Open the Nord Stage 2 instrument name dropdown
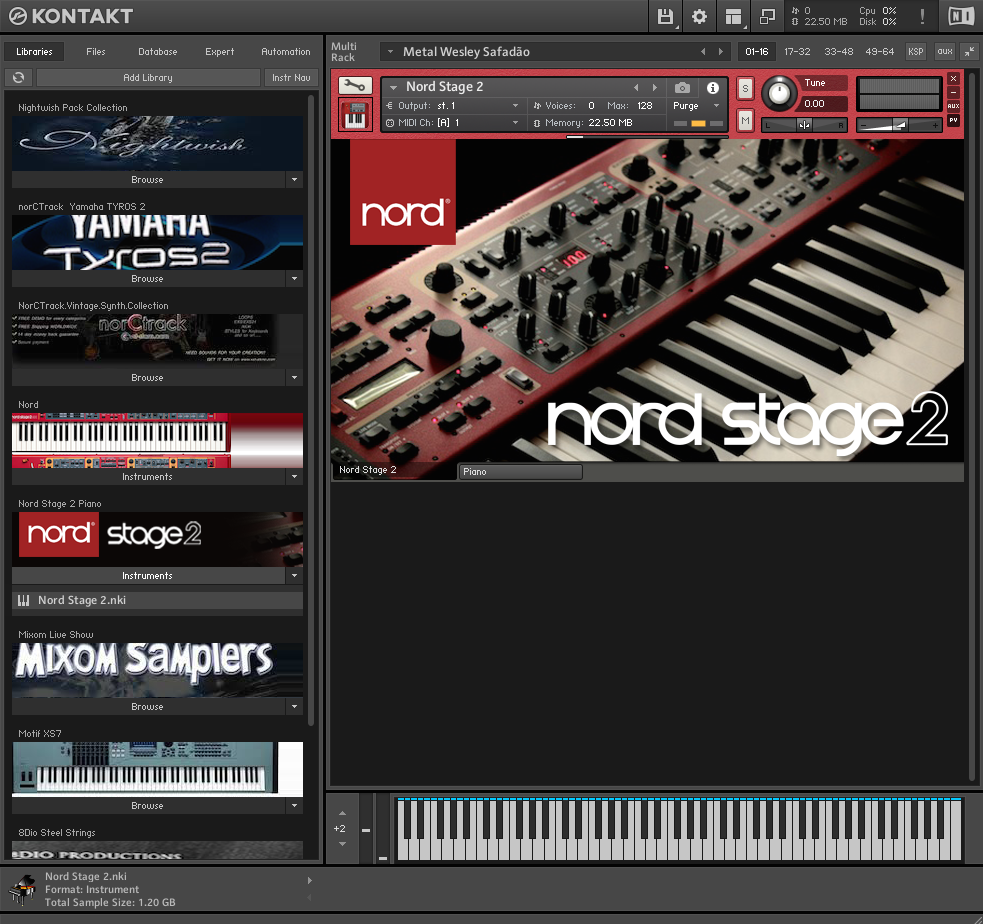Viewport: 983px width, 924px height. 393,87
